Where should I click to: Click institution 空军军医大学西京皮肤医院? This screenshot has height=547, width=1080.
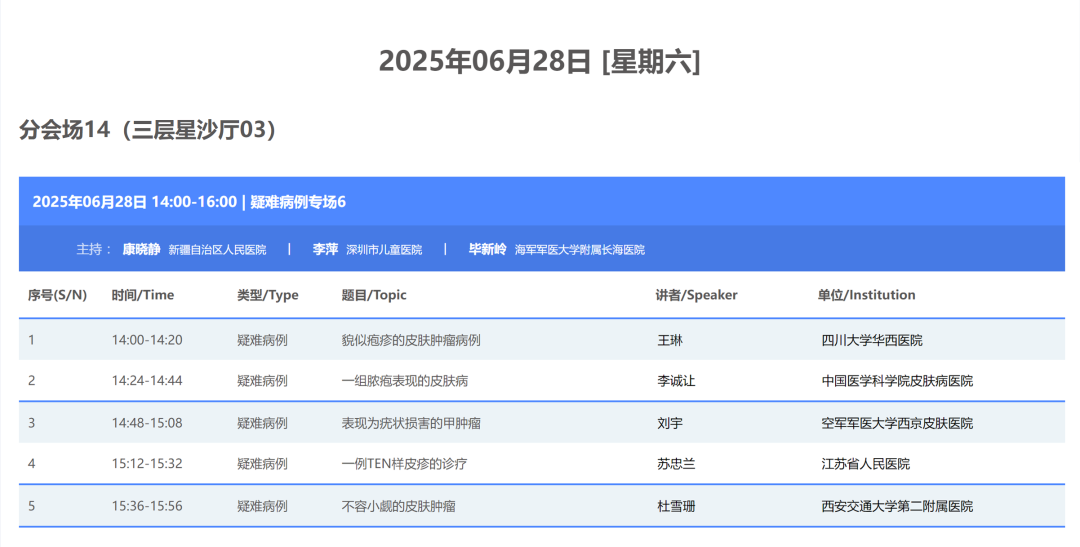pos(897,422)
